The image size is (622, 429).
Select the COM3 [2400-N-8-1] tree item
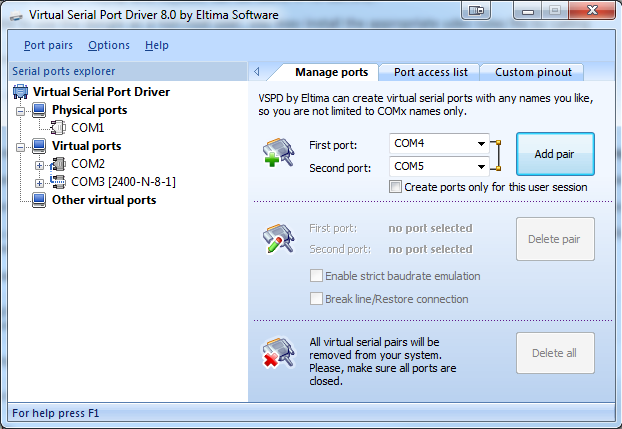point(123,182)
